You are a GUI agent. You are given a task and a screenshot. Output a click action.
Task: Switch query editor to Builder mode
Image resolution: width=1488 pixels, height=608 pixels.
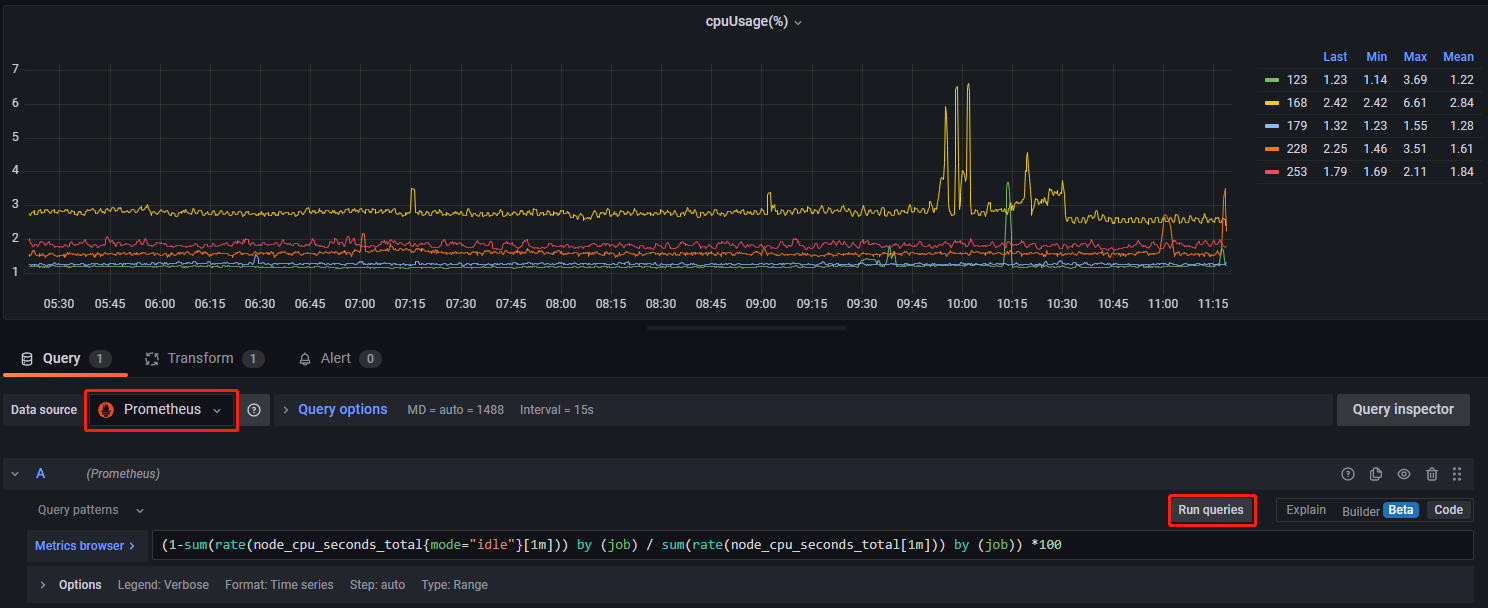(1361, 510)
